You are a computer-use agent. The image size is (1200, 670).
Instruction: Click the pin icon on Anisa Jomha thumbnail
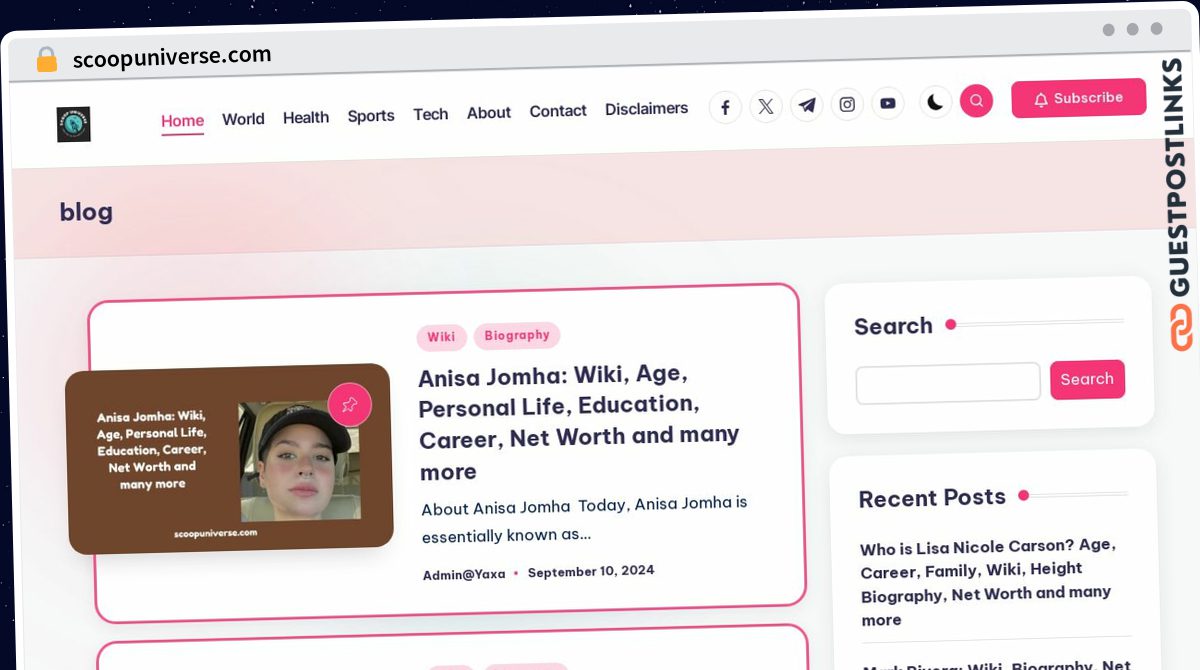[350, 405]
